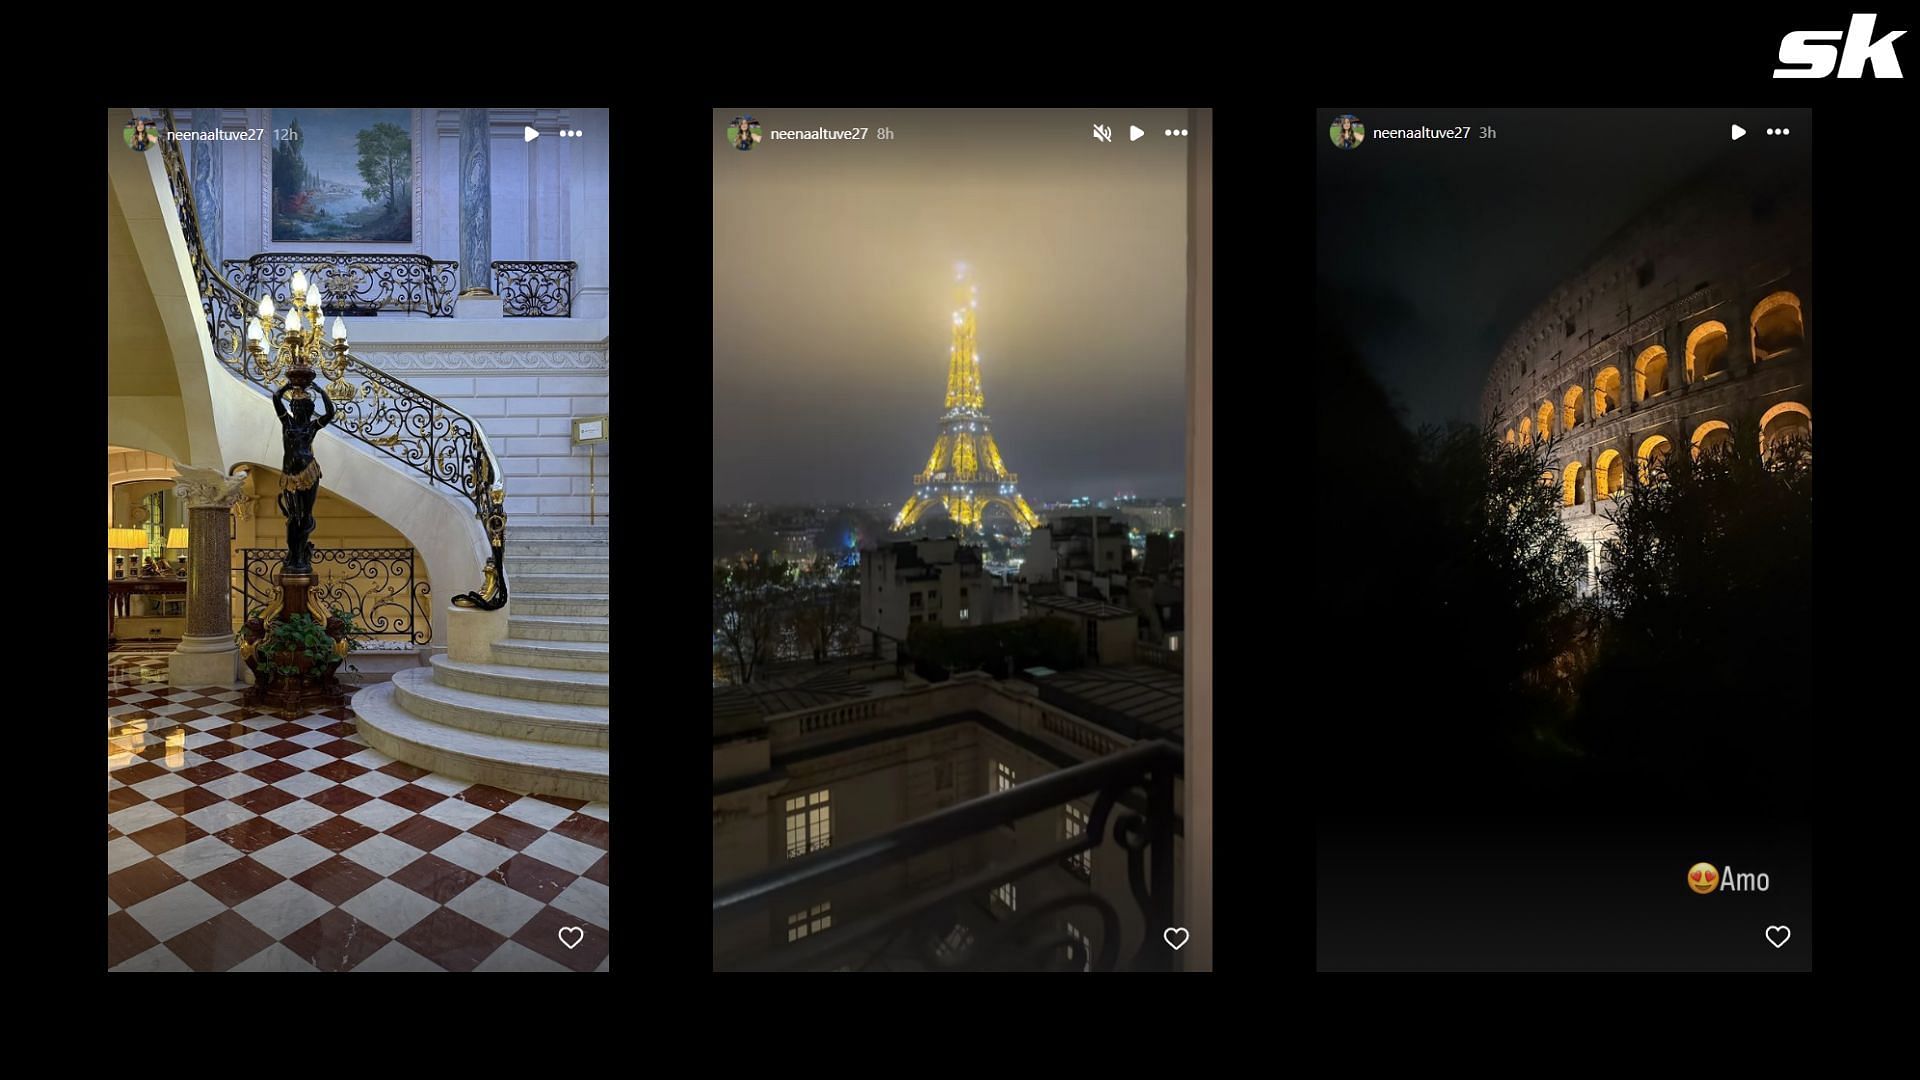Play the first story video
Screen dimensions: 1920x1080
pyautogui.click(x=531, y=133)
